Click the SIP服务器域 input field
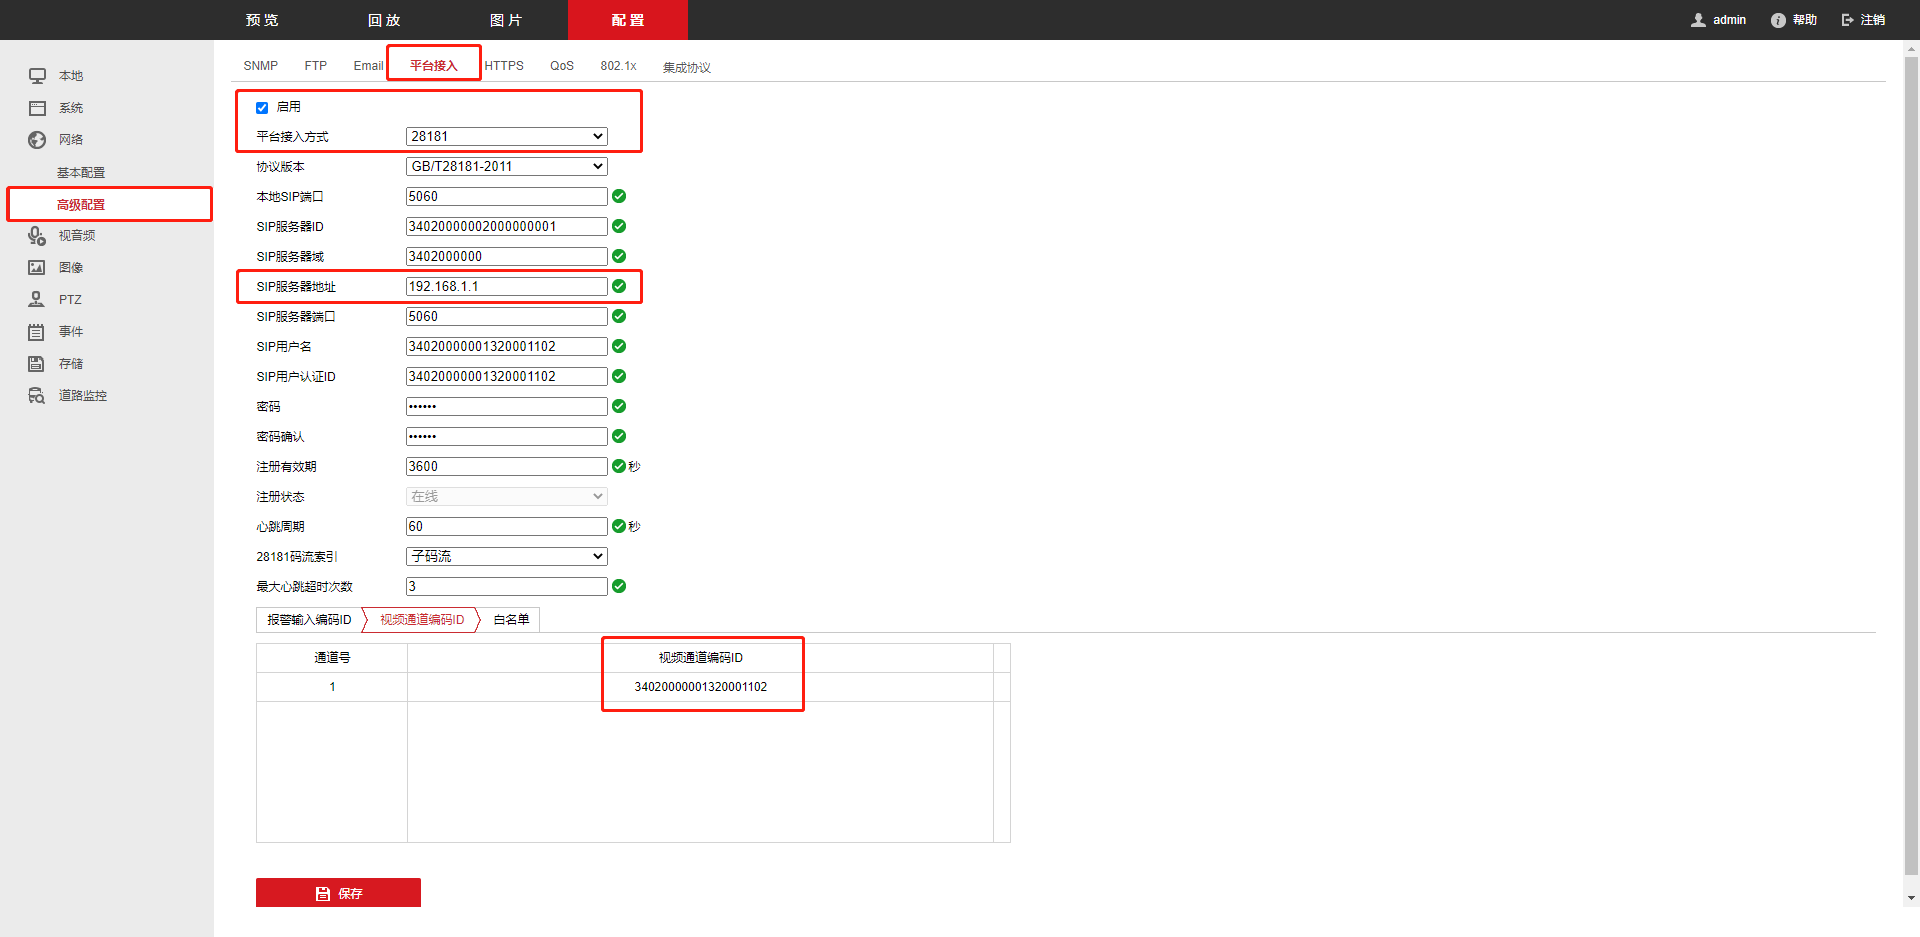Viewport: 1920px width, 937px height. (x=507, y=256)
